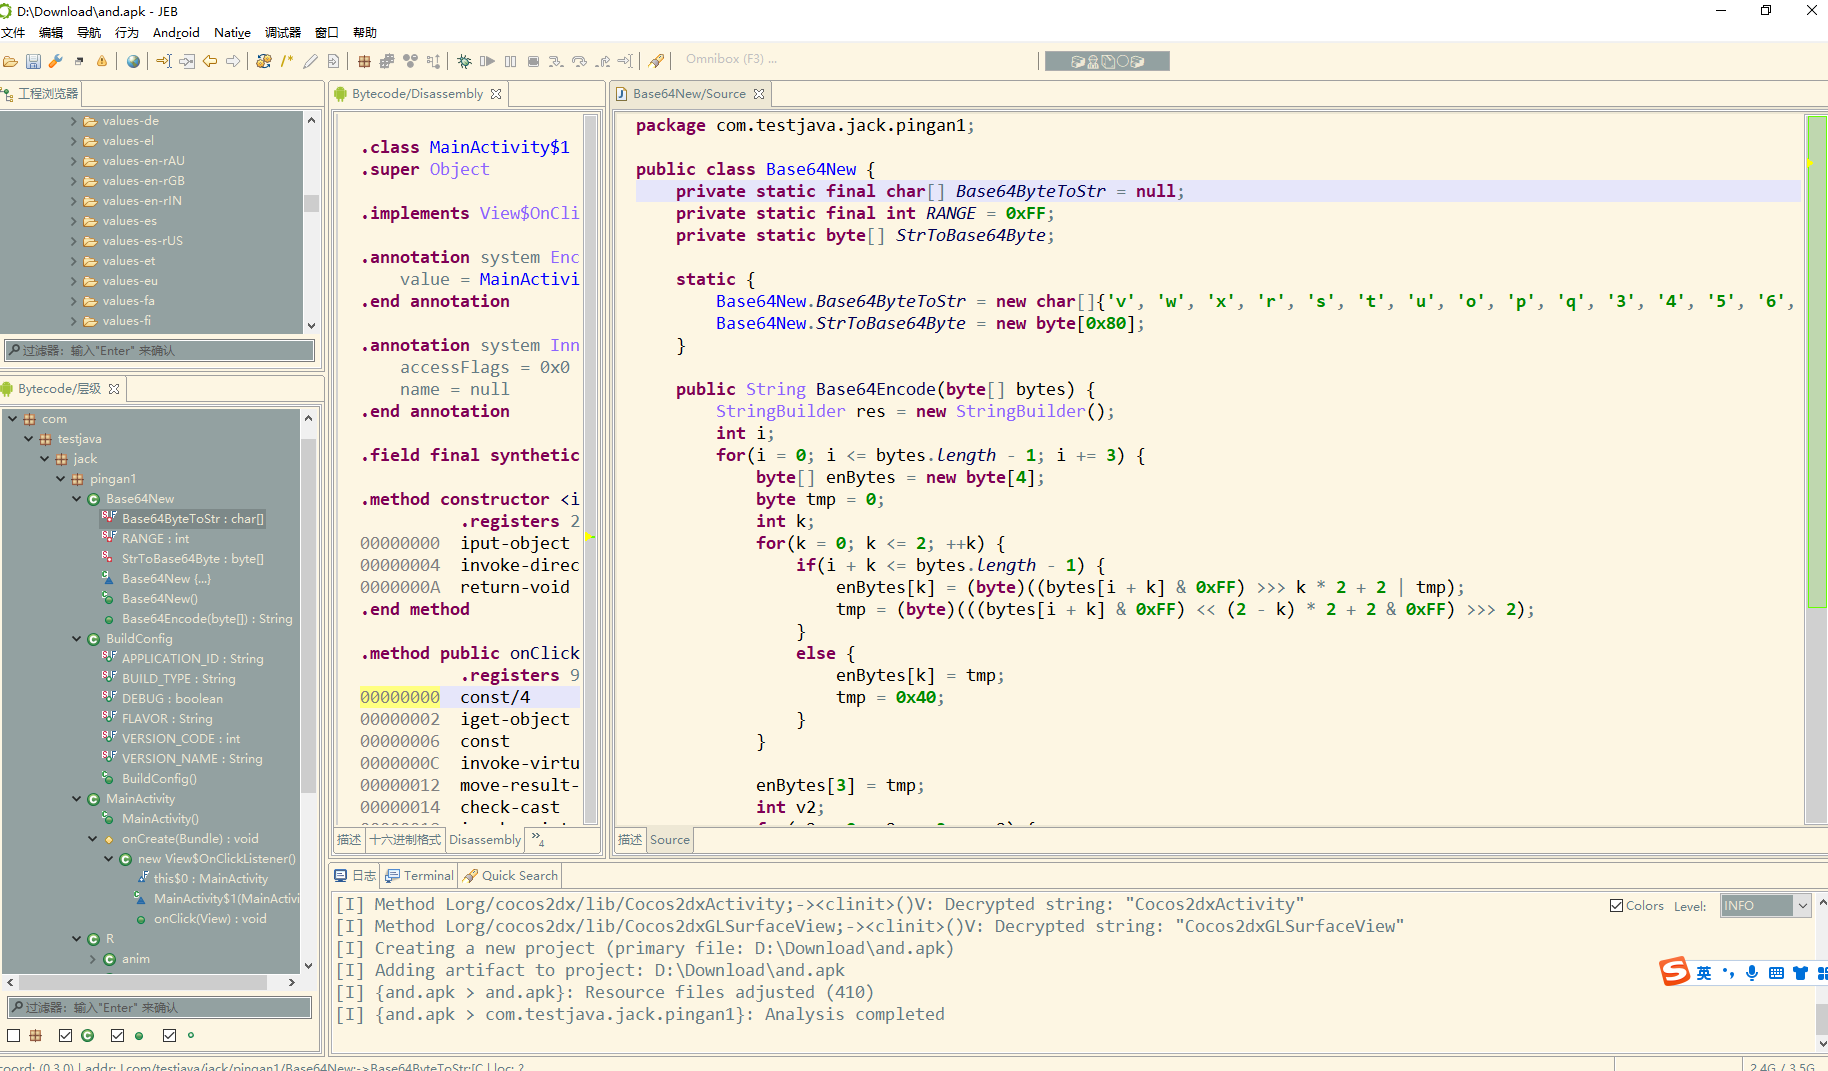Screen dimensions: 1828x1071
Task: Open the hidden tabs chevron next to Disassembly
Action: 537,839
